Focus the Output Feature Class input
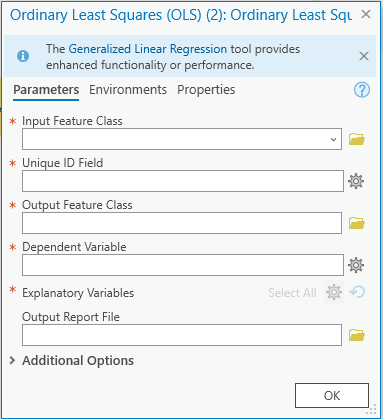Screen dimensions: 383x419 (x=182, y=223)
